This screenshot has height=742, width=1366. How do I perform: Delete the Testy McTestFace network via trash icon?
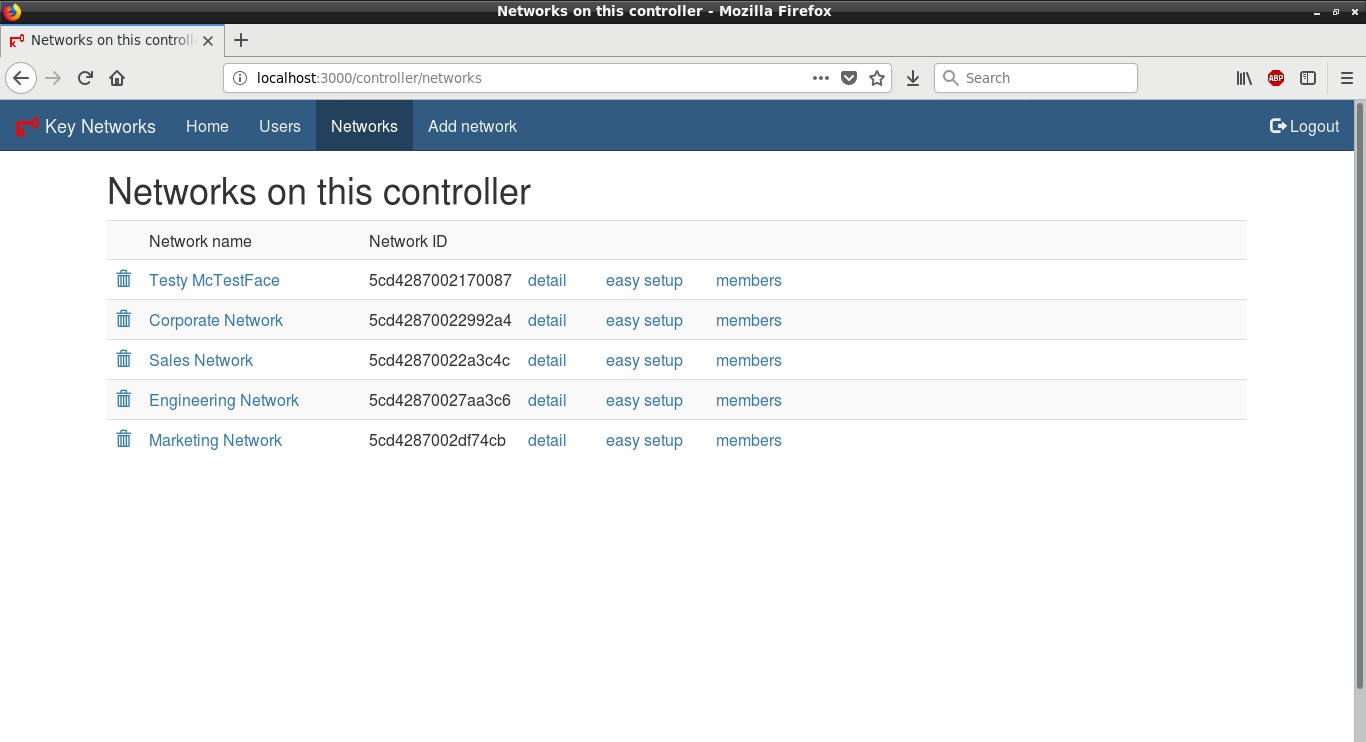pos(123,279)
